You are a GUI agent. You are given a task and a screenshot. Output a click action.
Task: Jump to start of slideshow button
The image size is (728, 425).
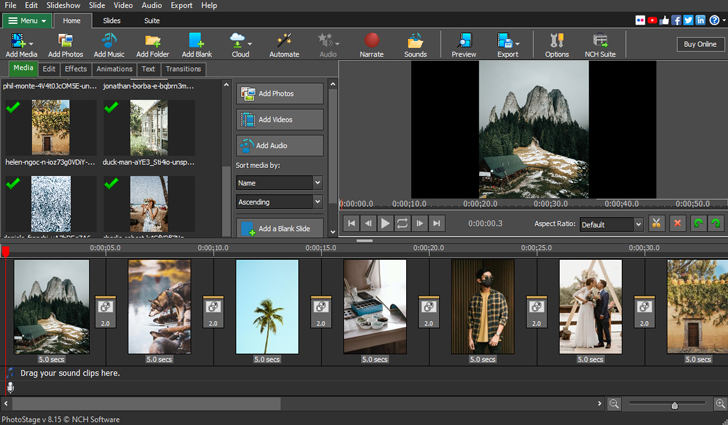click(x=351, y=223)
